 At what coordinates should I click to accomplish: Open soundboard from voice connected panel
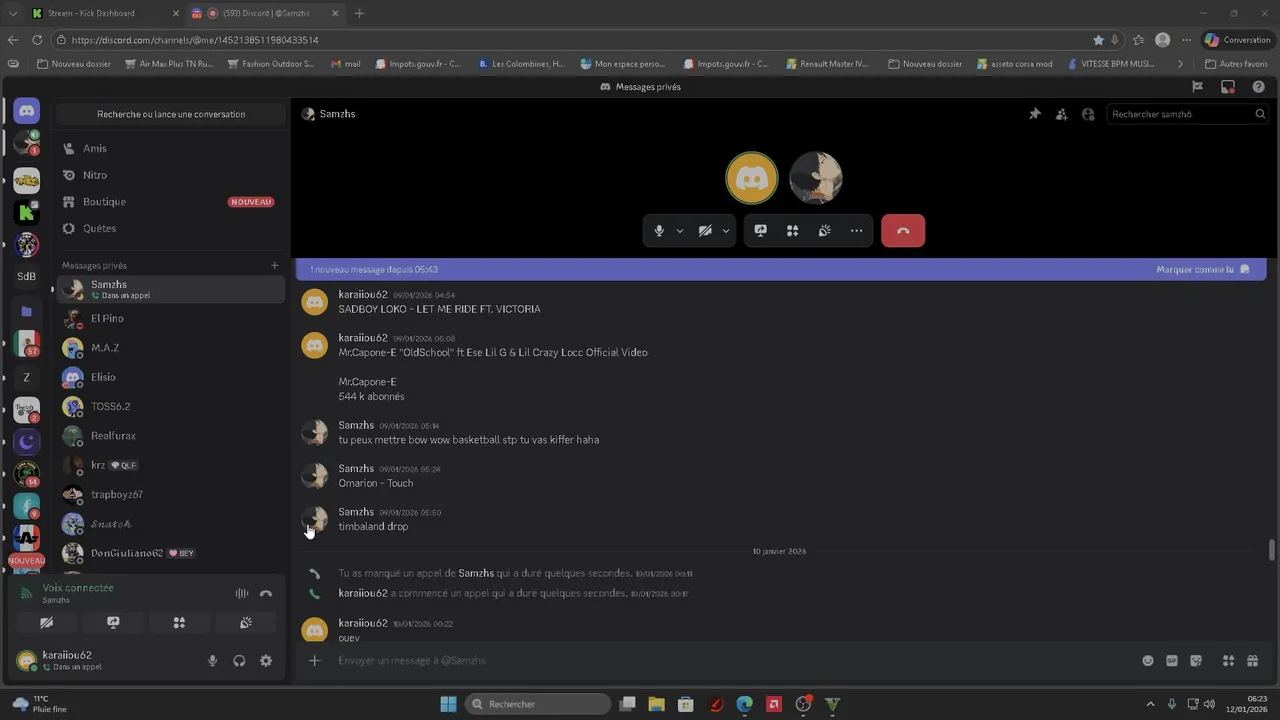(x=245, y=622)
